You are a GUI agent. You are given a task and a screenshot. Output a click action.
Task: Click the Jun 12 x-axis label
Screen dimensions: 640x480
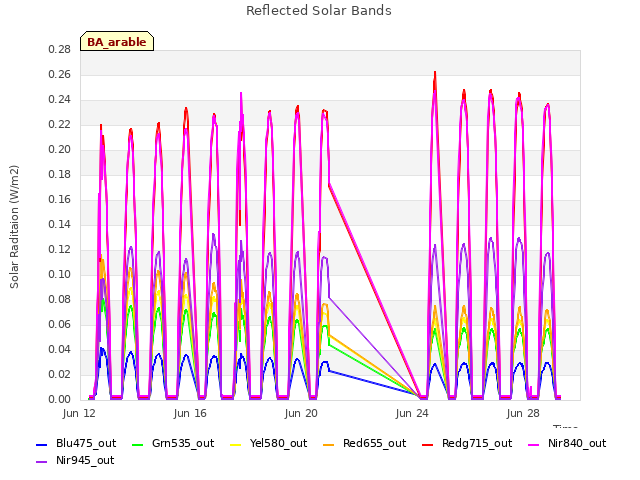click(79, 413)
